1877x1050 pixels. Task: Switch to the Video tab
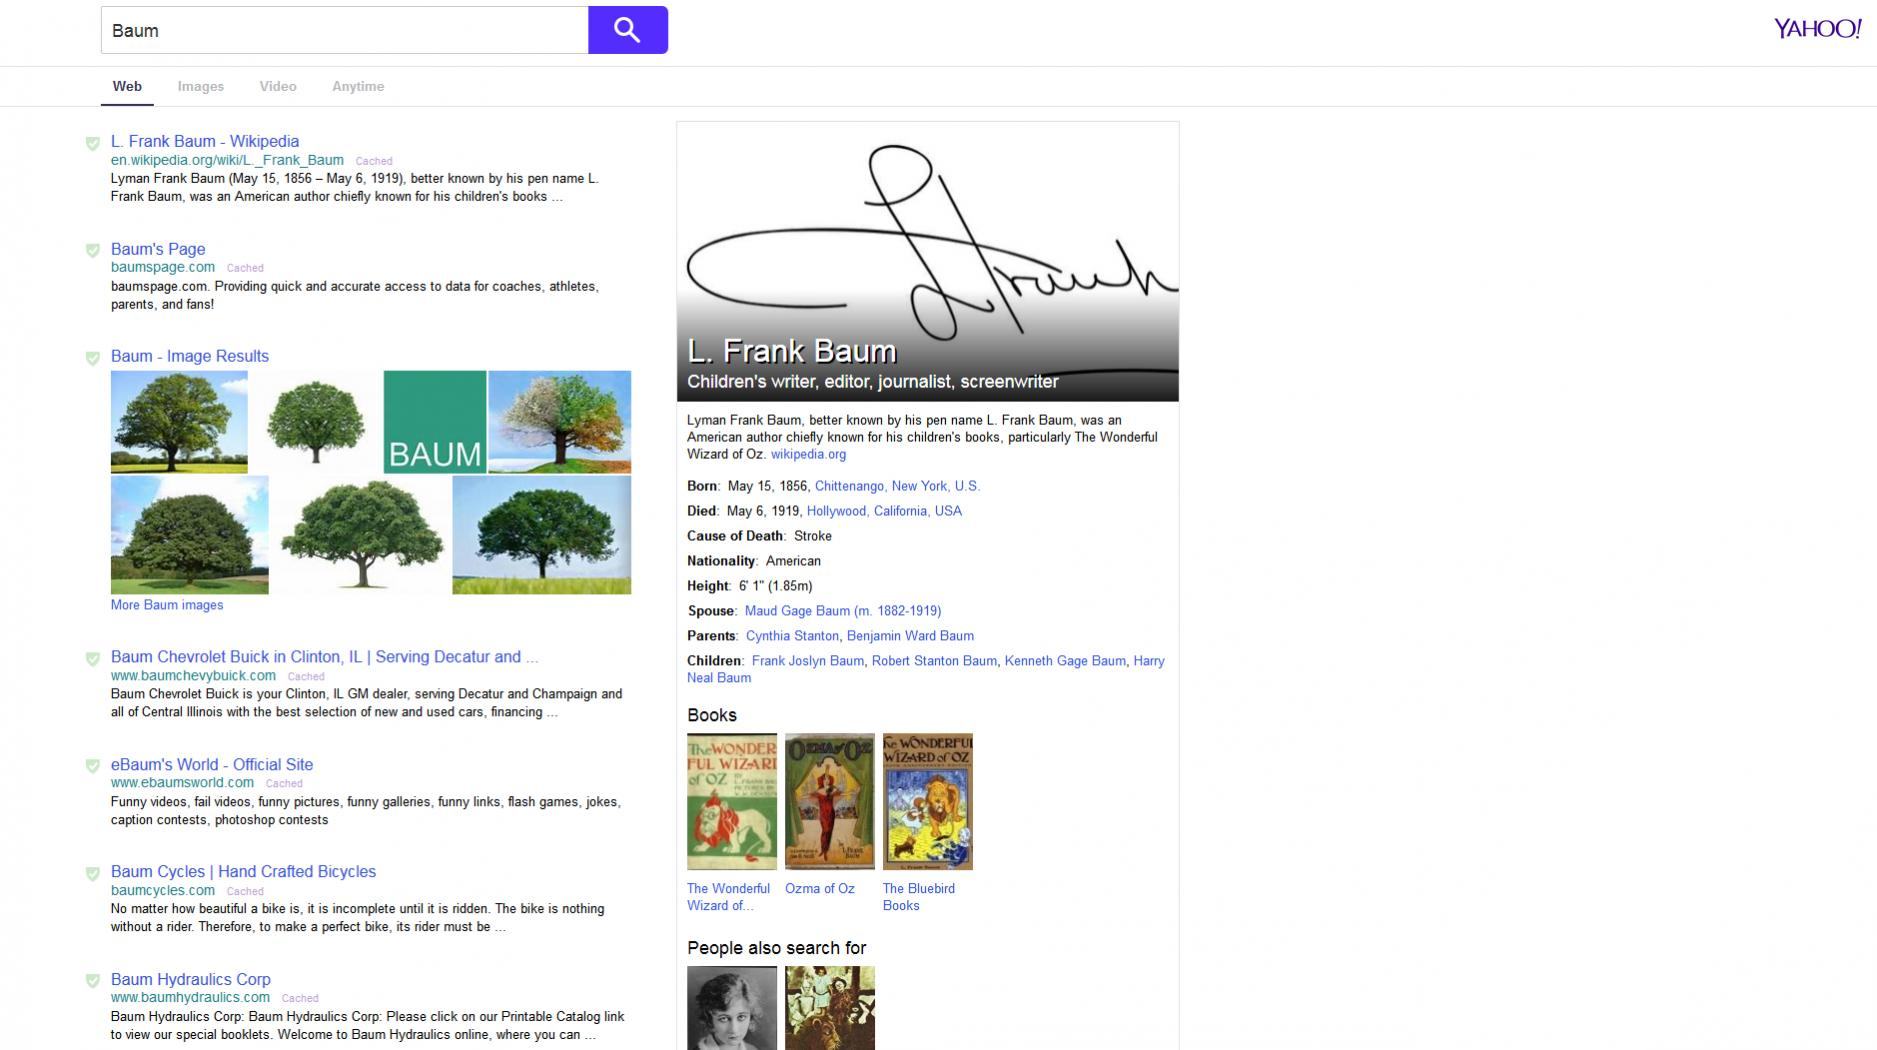coord(278,86)
